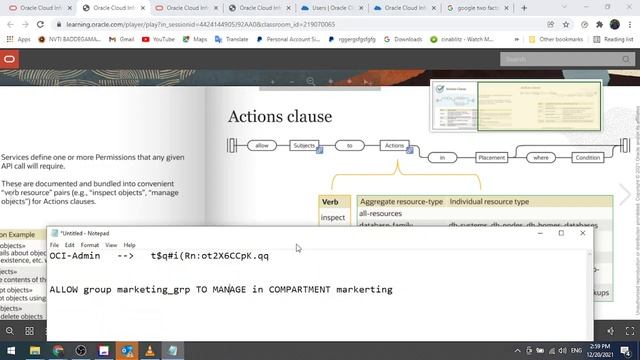Mute the player with the speaker icon

coord(611,331)
